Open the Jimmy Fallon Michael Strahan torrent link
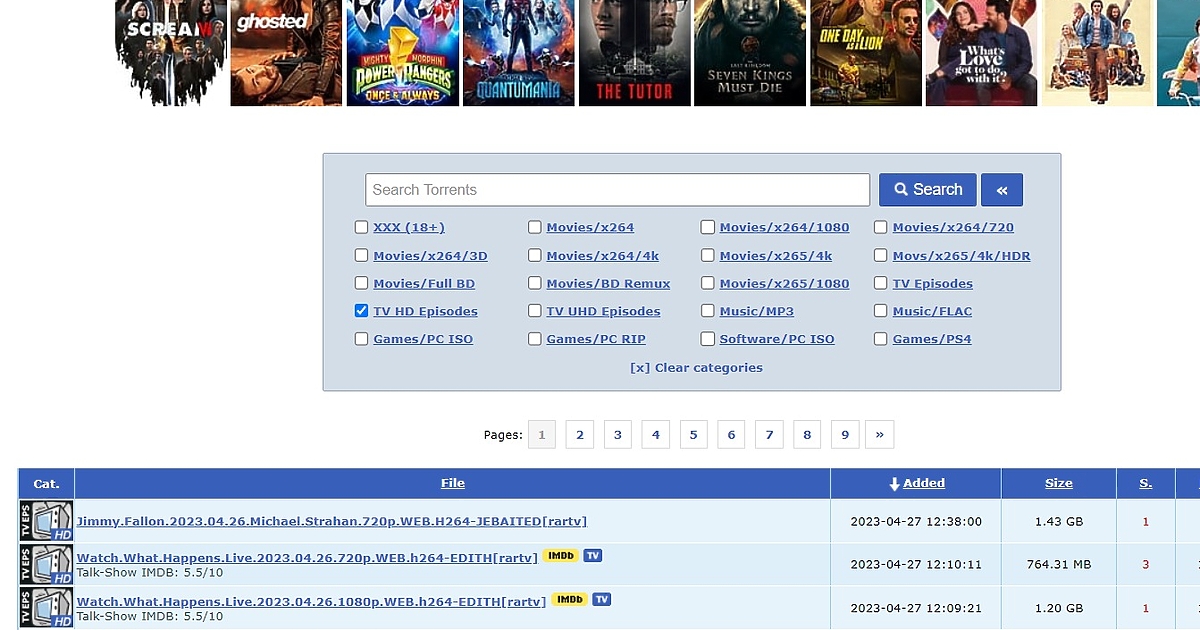1200x630 pixels. pos(331,521)
